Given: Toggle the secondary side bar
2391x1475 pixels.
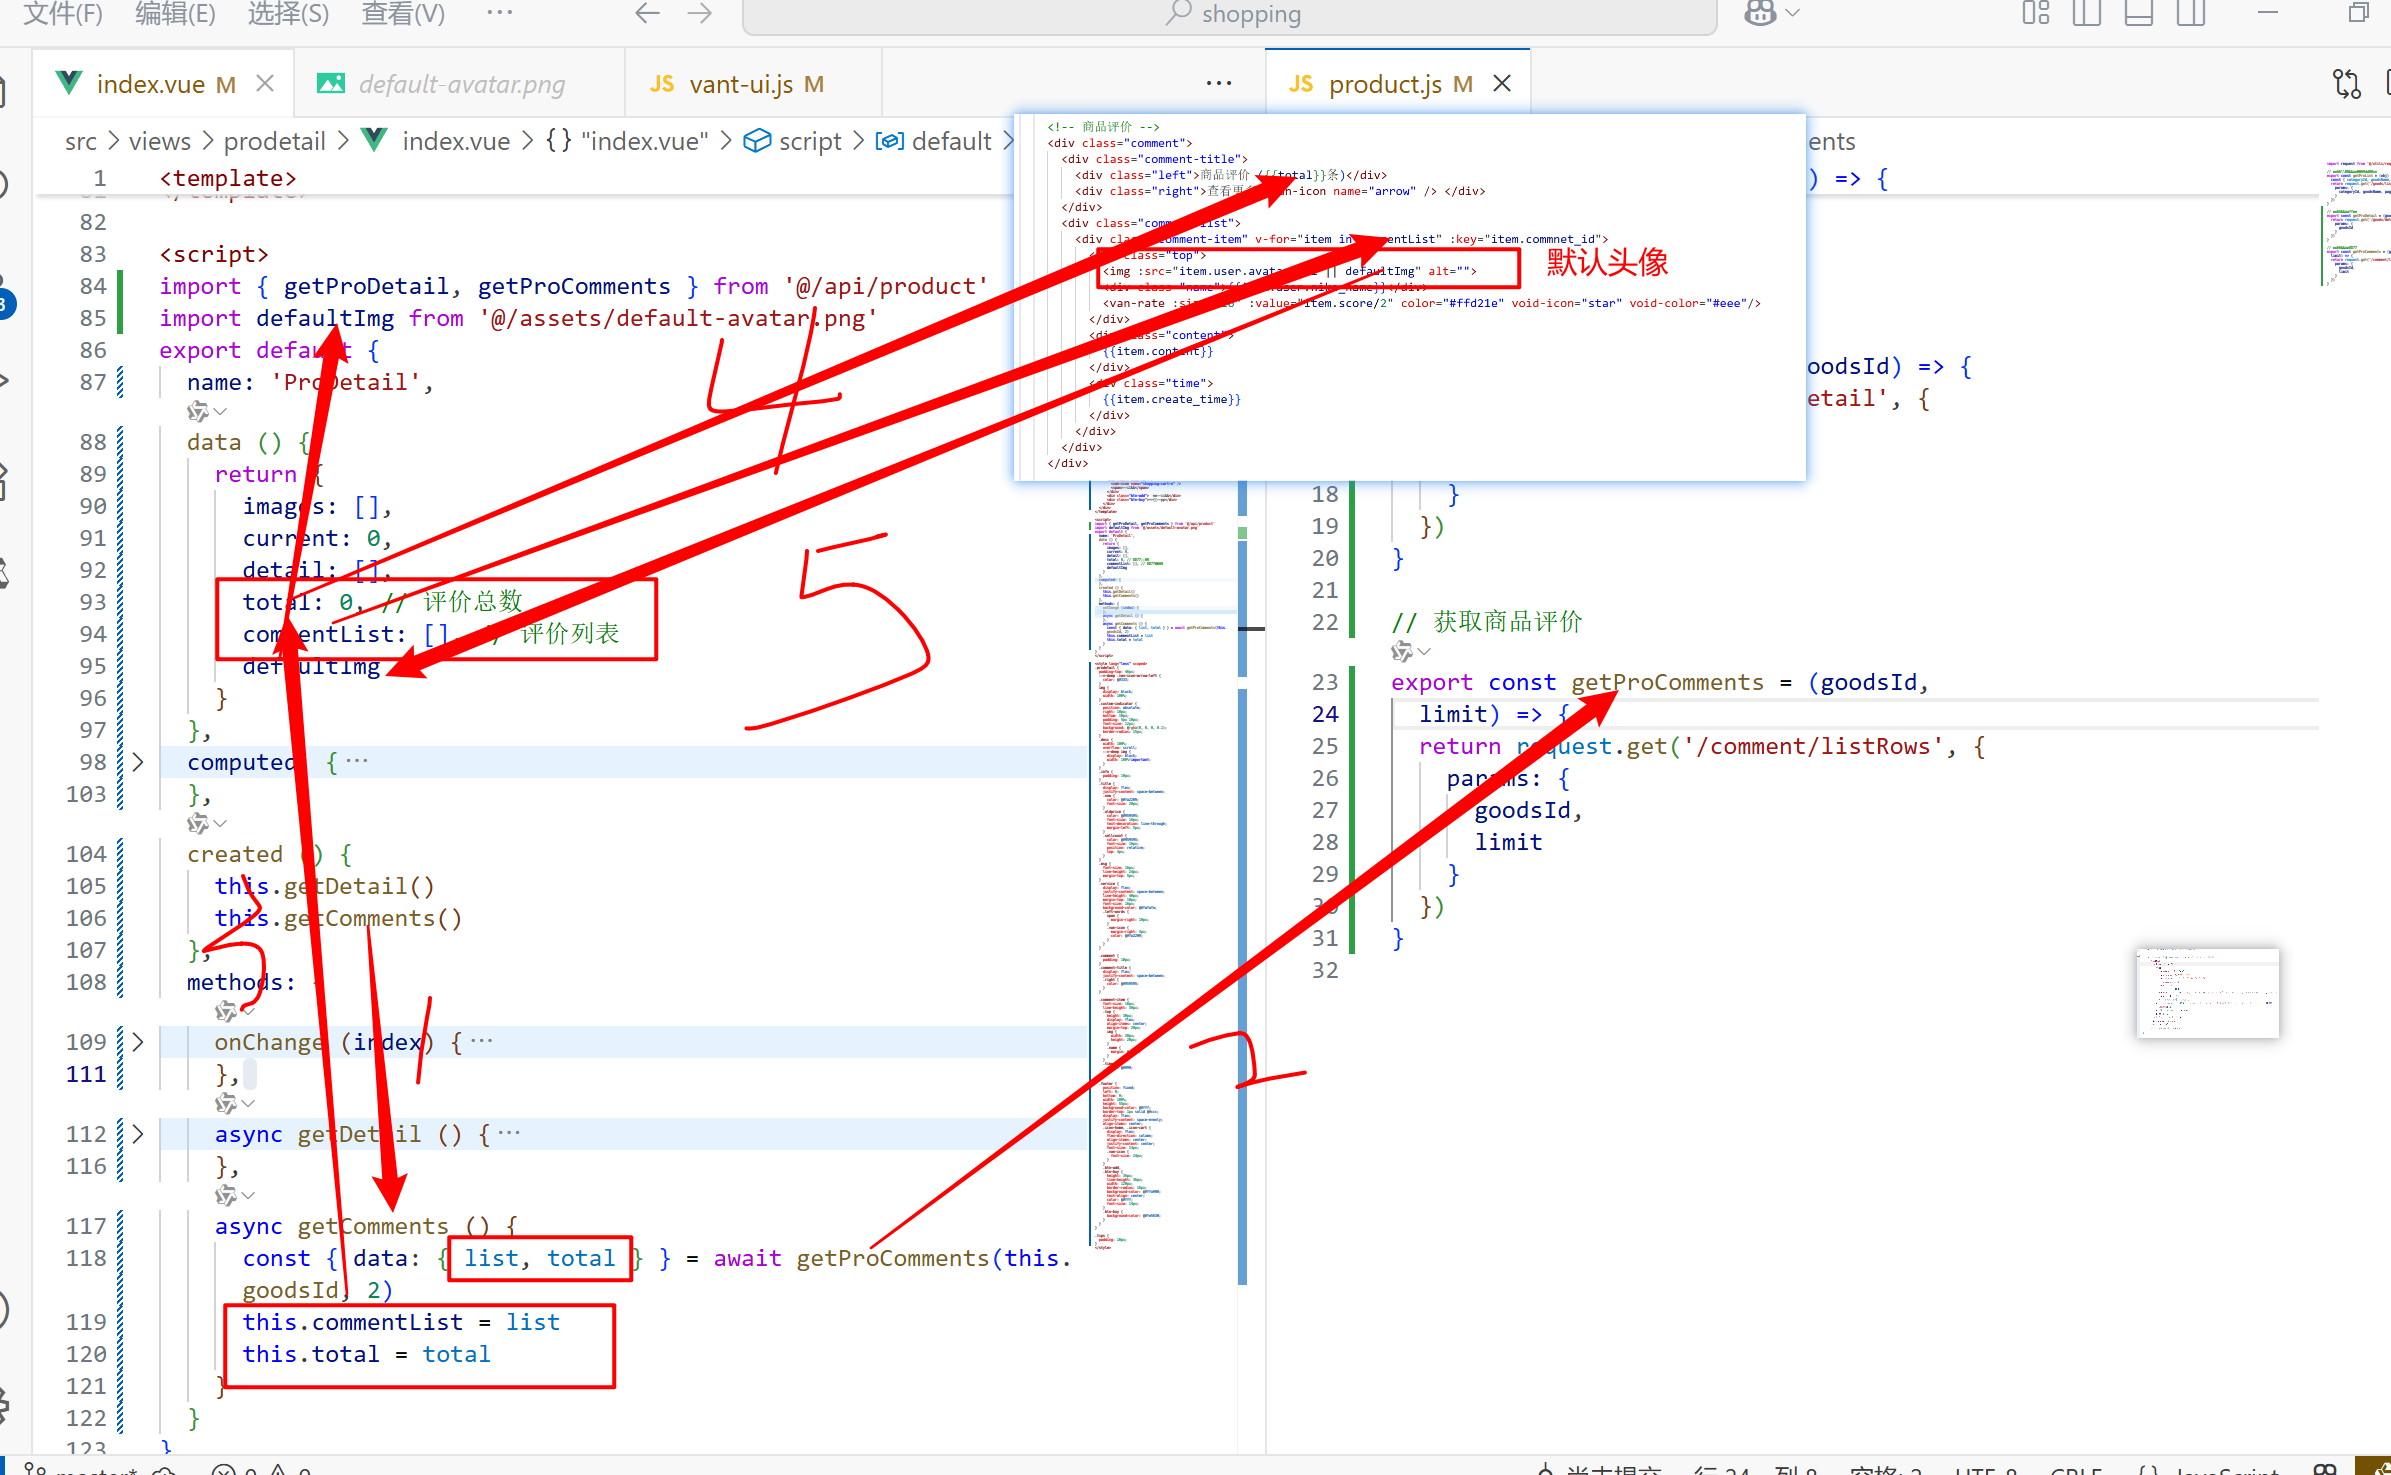Looking at the screenshot, I should pos(2191,13).
